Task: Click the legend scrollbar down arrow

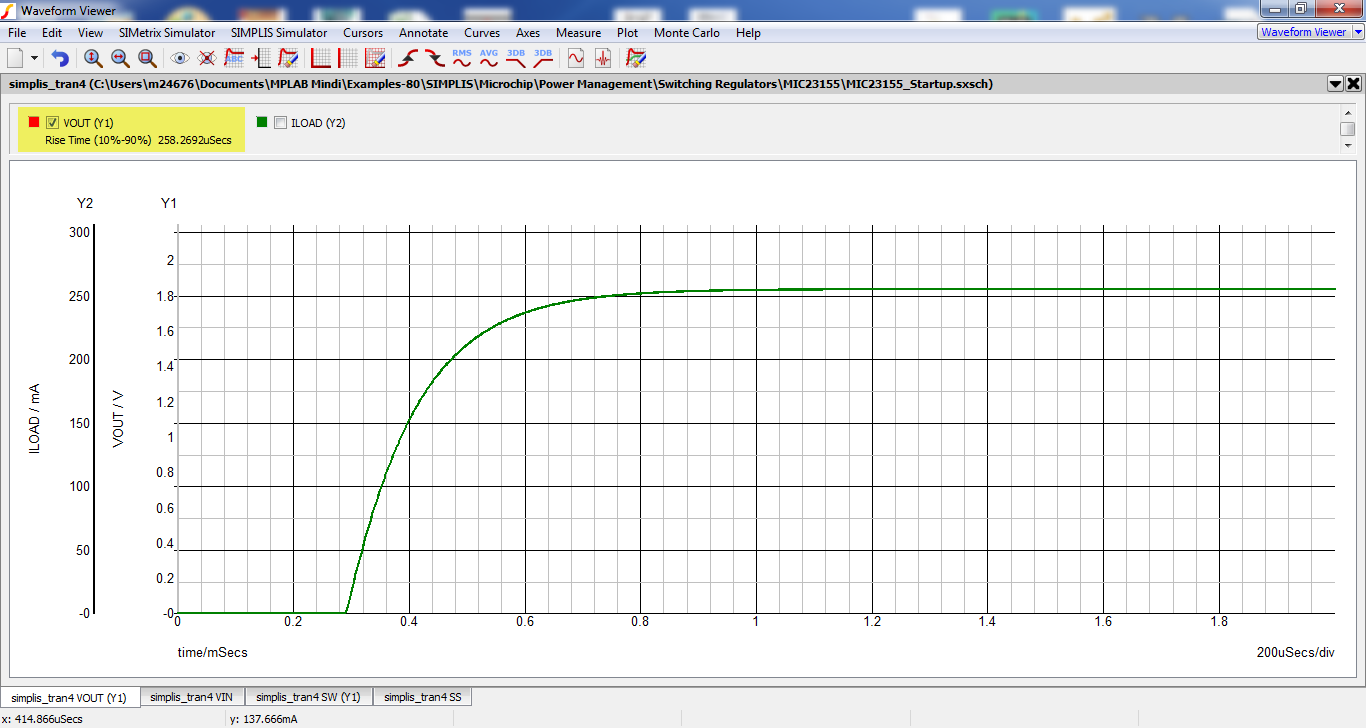Action: tap(1348, 145)
